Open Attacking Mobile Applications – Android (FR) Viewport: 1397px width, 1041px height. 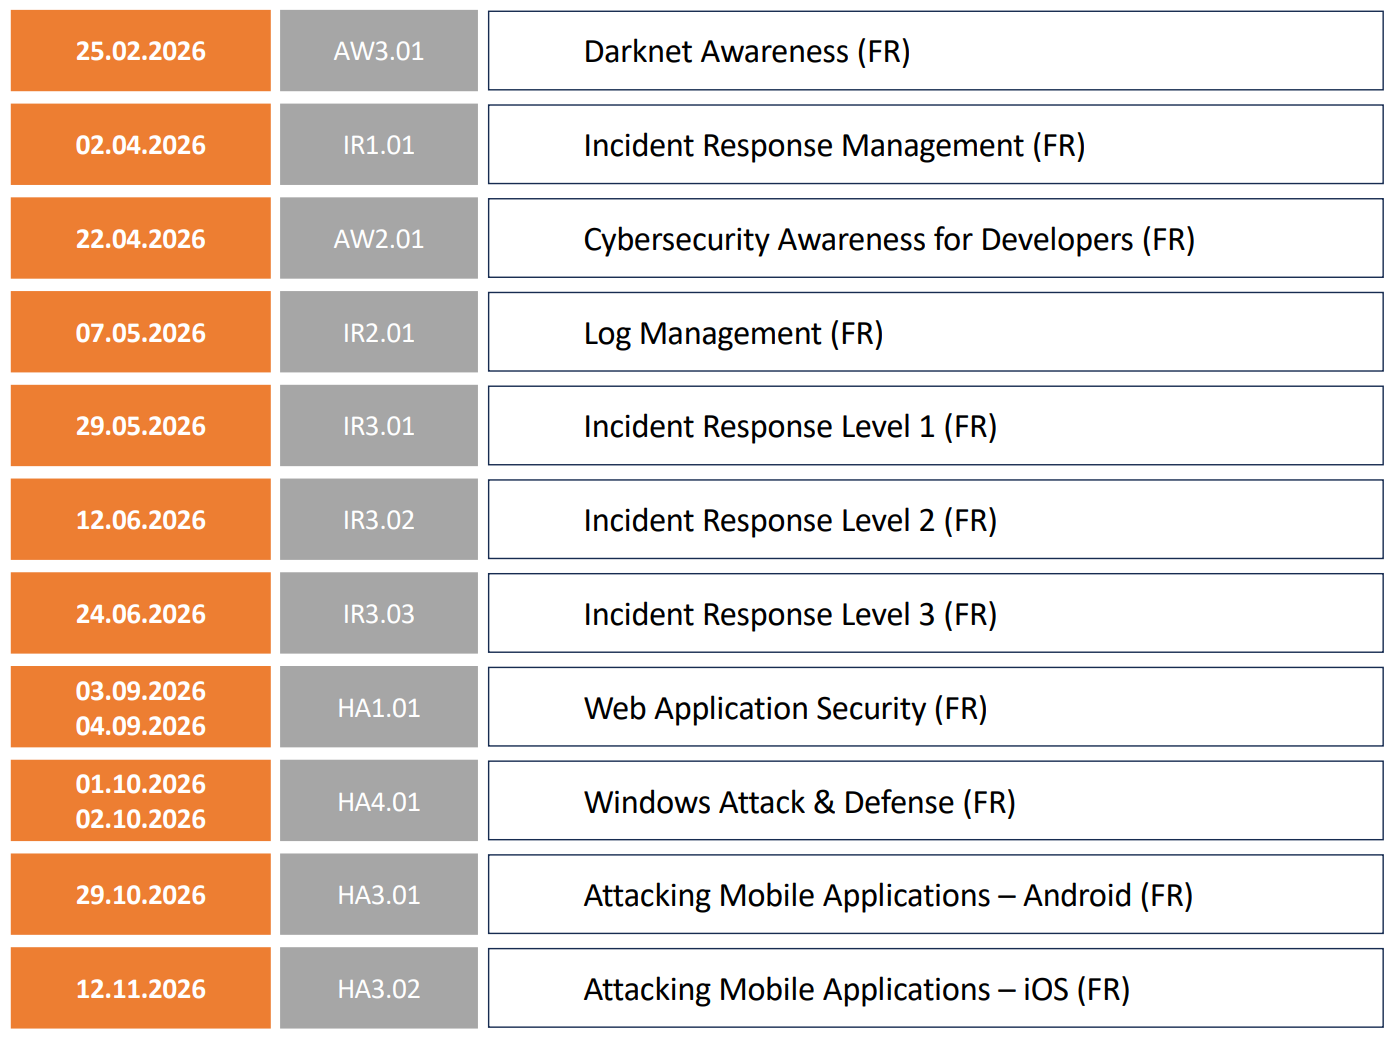click(888, 895)
